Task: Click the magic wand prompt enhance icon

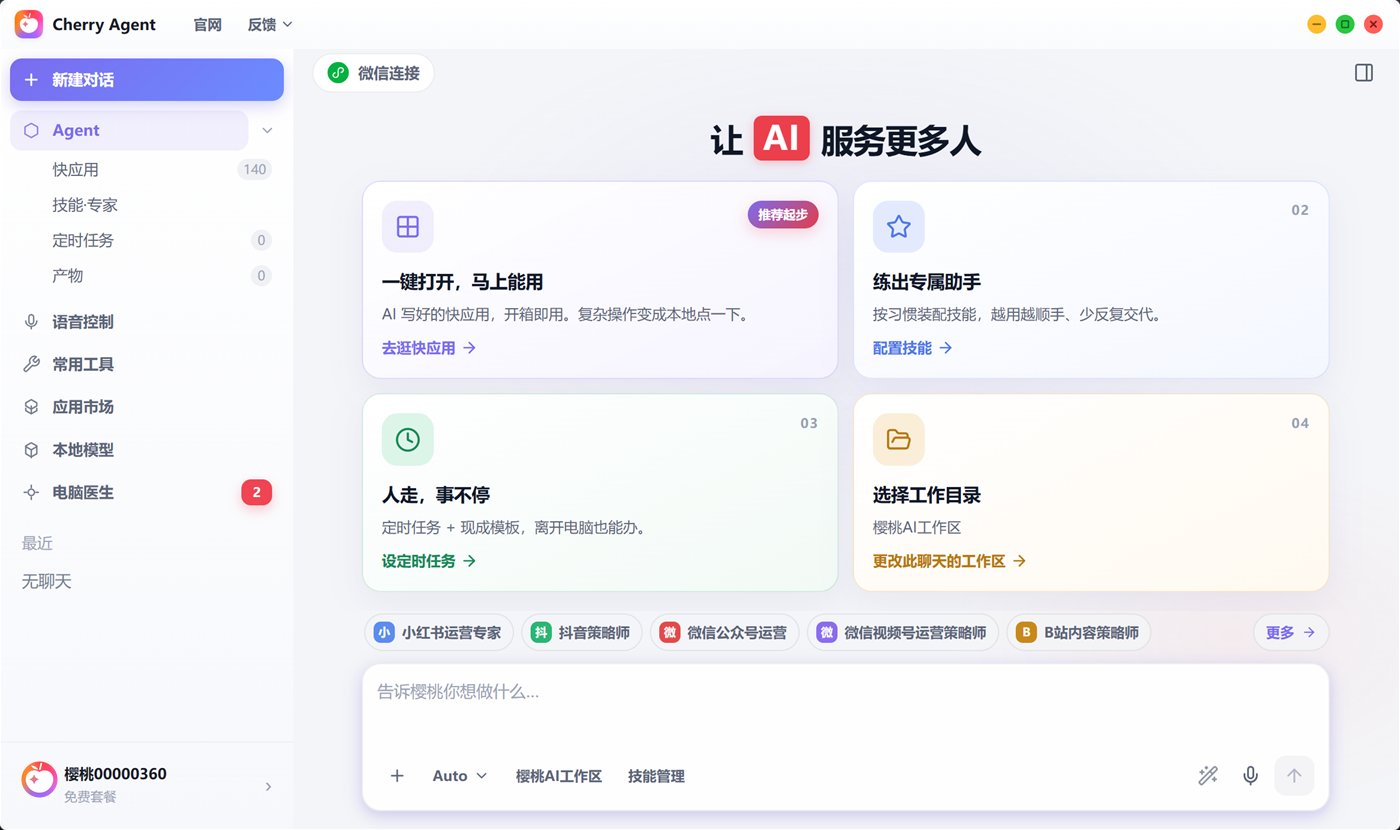Action: click(x=1208, y=776)
